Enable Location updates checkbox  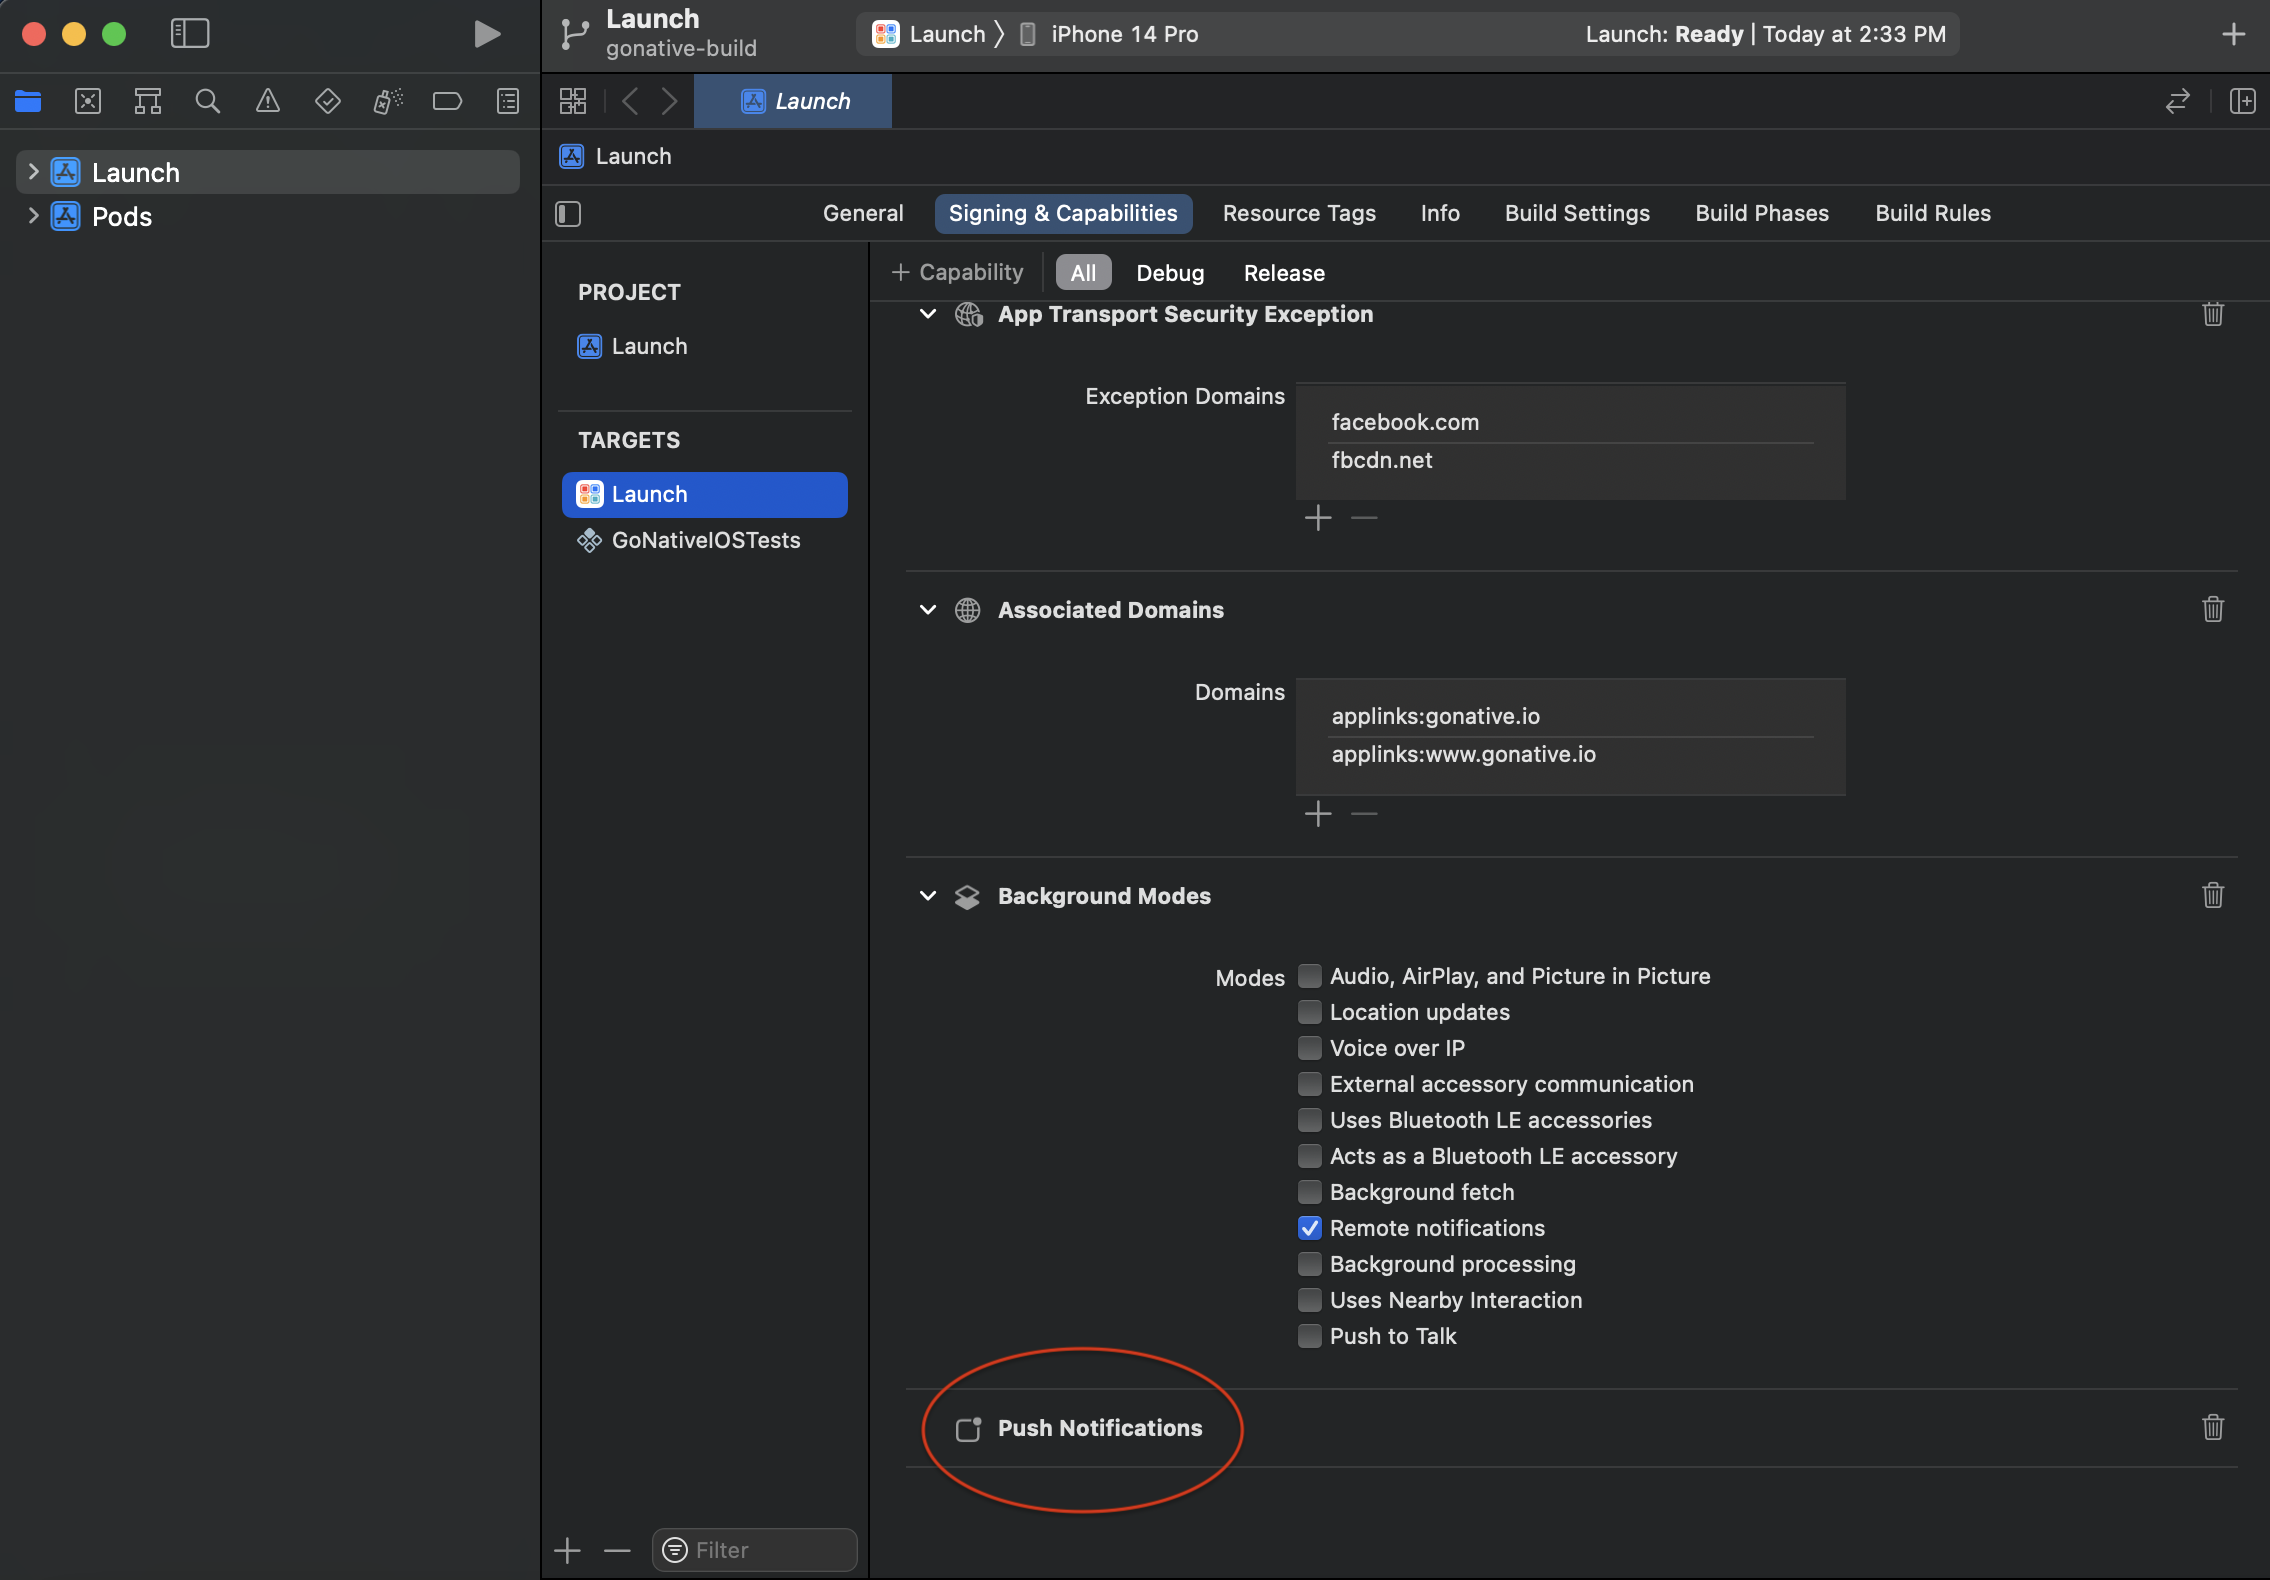[1309, 1013]
